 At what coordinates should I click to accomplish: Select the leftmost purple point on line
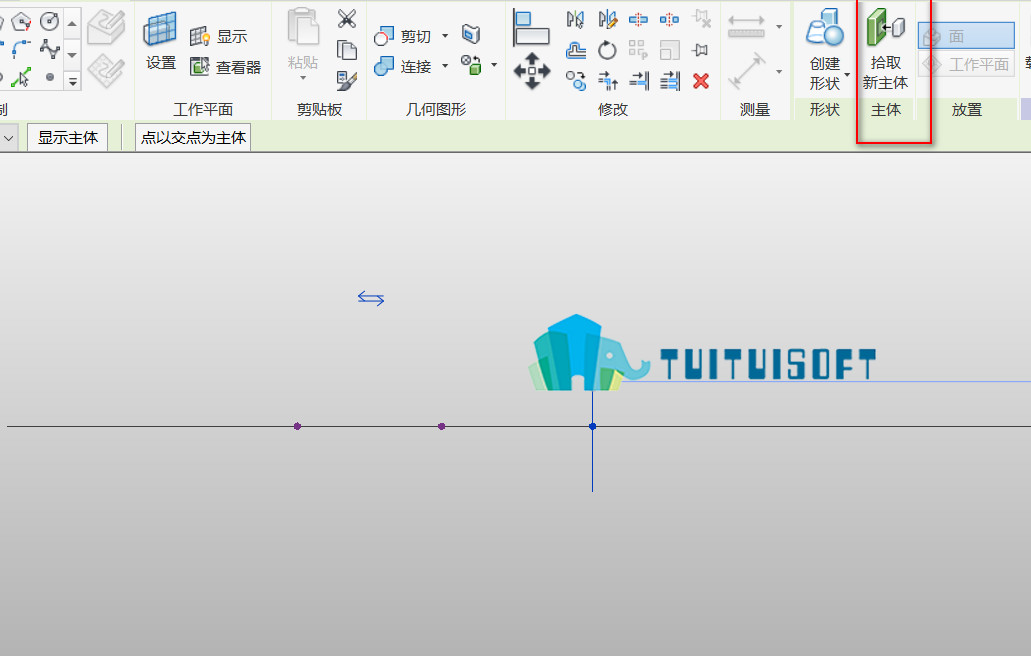pyautogui.click(x=297, y=427)
